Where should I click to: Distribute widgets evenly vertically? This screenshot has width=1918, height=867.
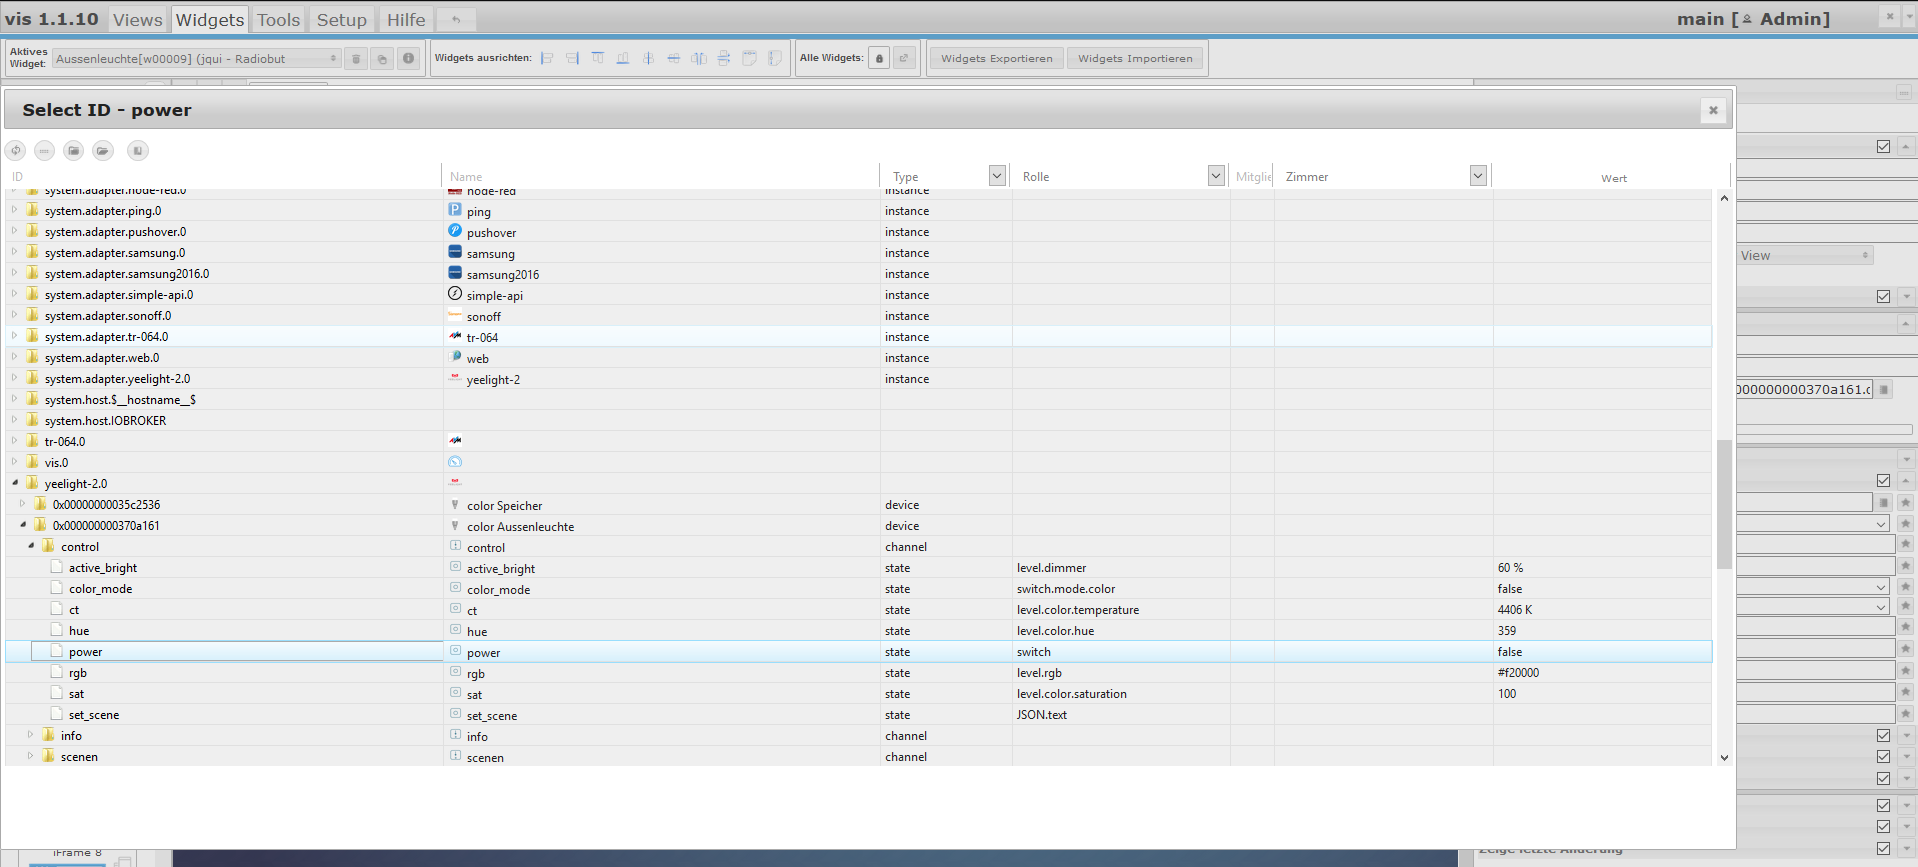coord(724,58)
